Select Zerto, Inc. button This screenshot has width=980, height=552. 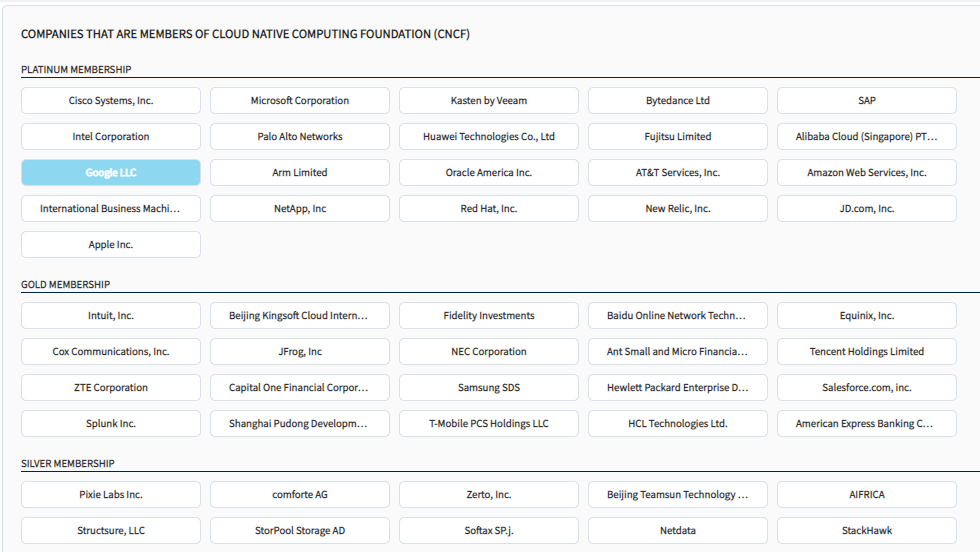coord(489,494)
